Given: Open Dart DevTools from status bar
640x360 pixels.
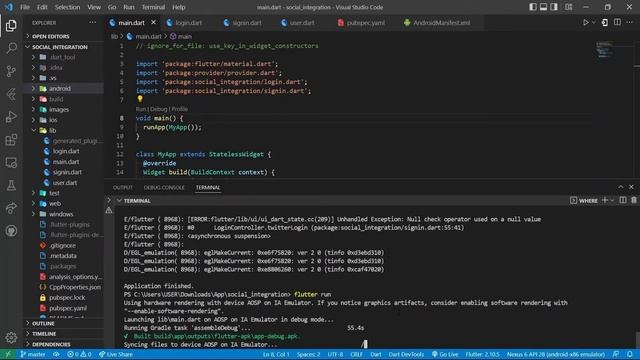Looking at the screenshot, I should (406, 354).
